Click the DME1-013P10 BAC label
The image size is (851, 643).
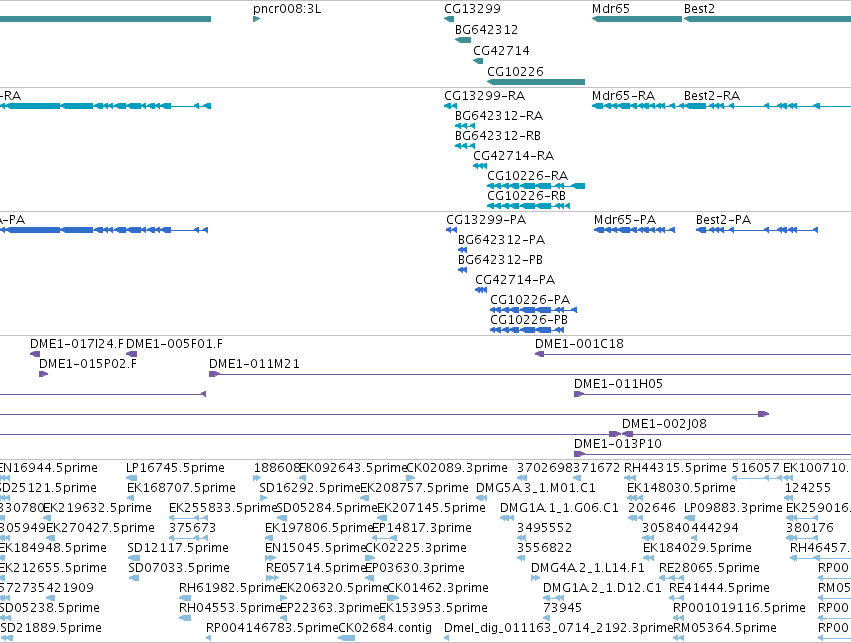(618, 443)
